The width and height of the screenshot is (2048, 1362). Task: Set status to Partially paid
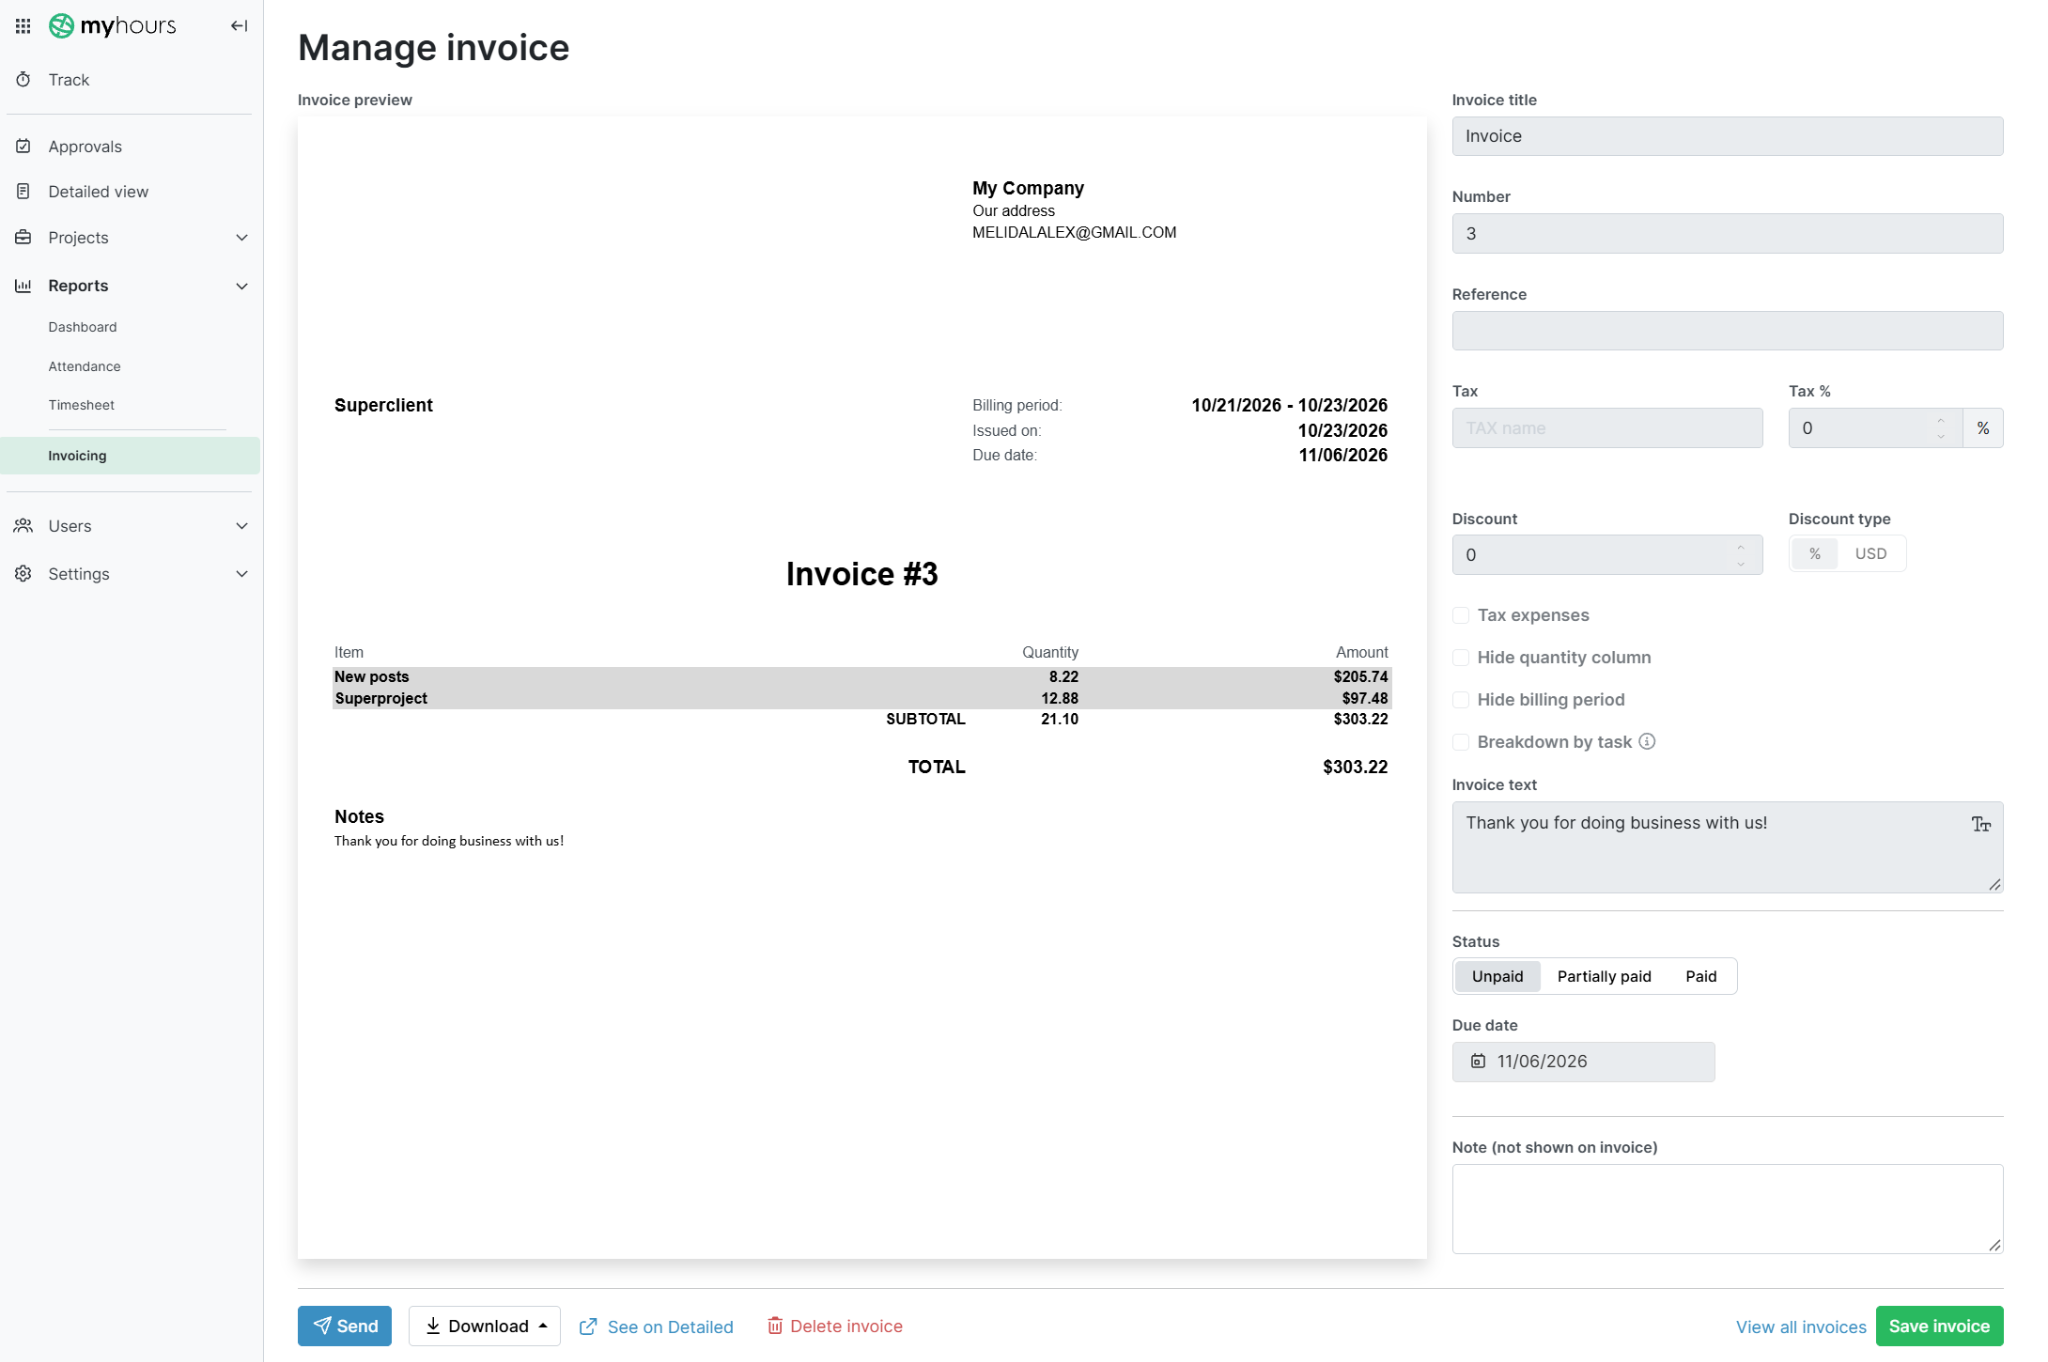[x=1604, y=976]
